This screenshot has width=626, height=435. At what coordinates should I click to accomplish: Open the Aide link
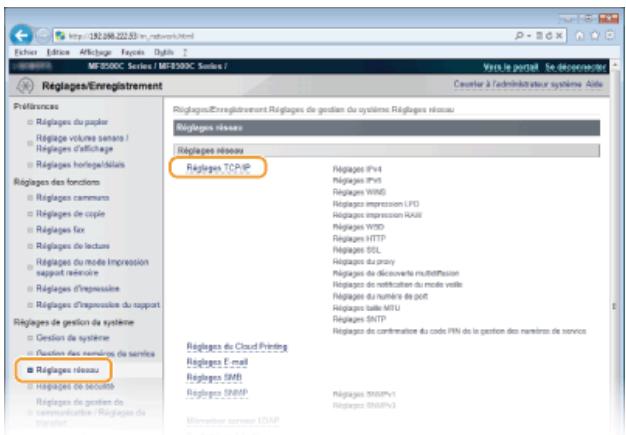(594, 84)
